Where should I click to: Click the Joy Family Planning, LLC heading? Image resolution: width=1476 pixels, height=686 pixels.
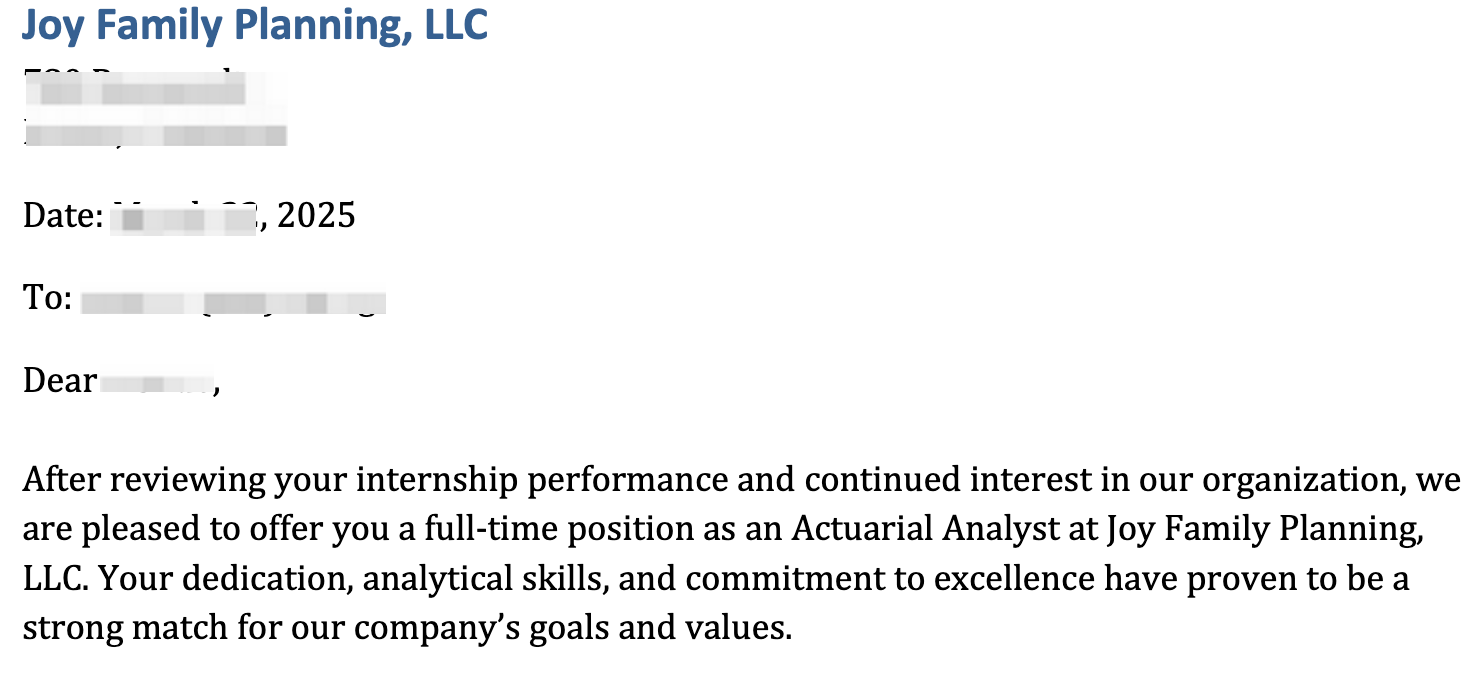click(255, 24)
